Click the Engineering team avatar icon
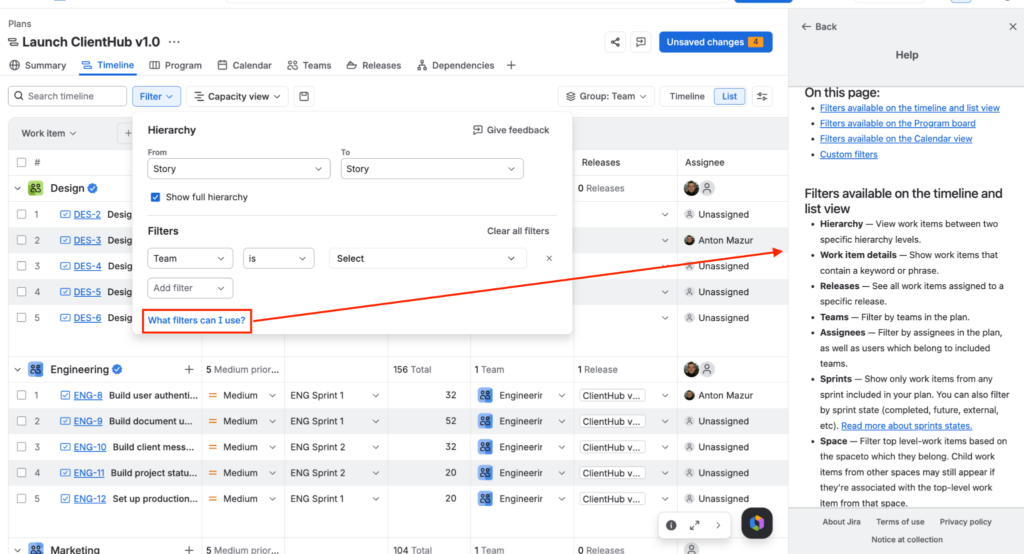This screenshot has width=1024, height=554. click(x=35, y=370)
